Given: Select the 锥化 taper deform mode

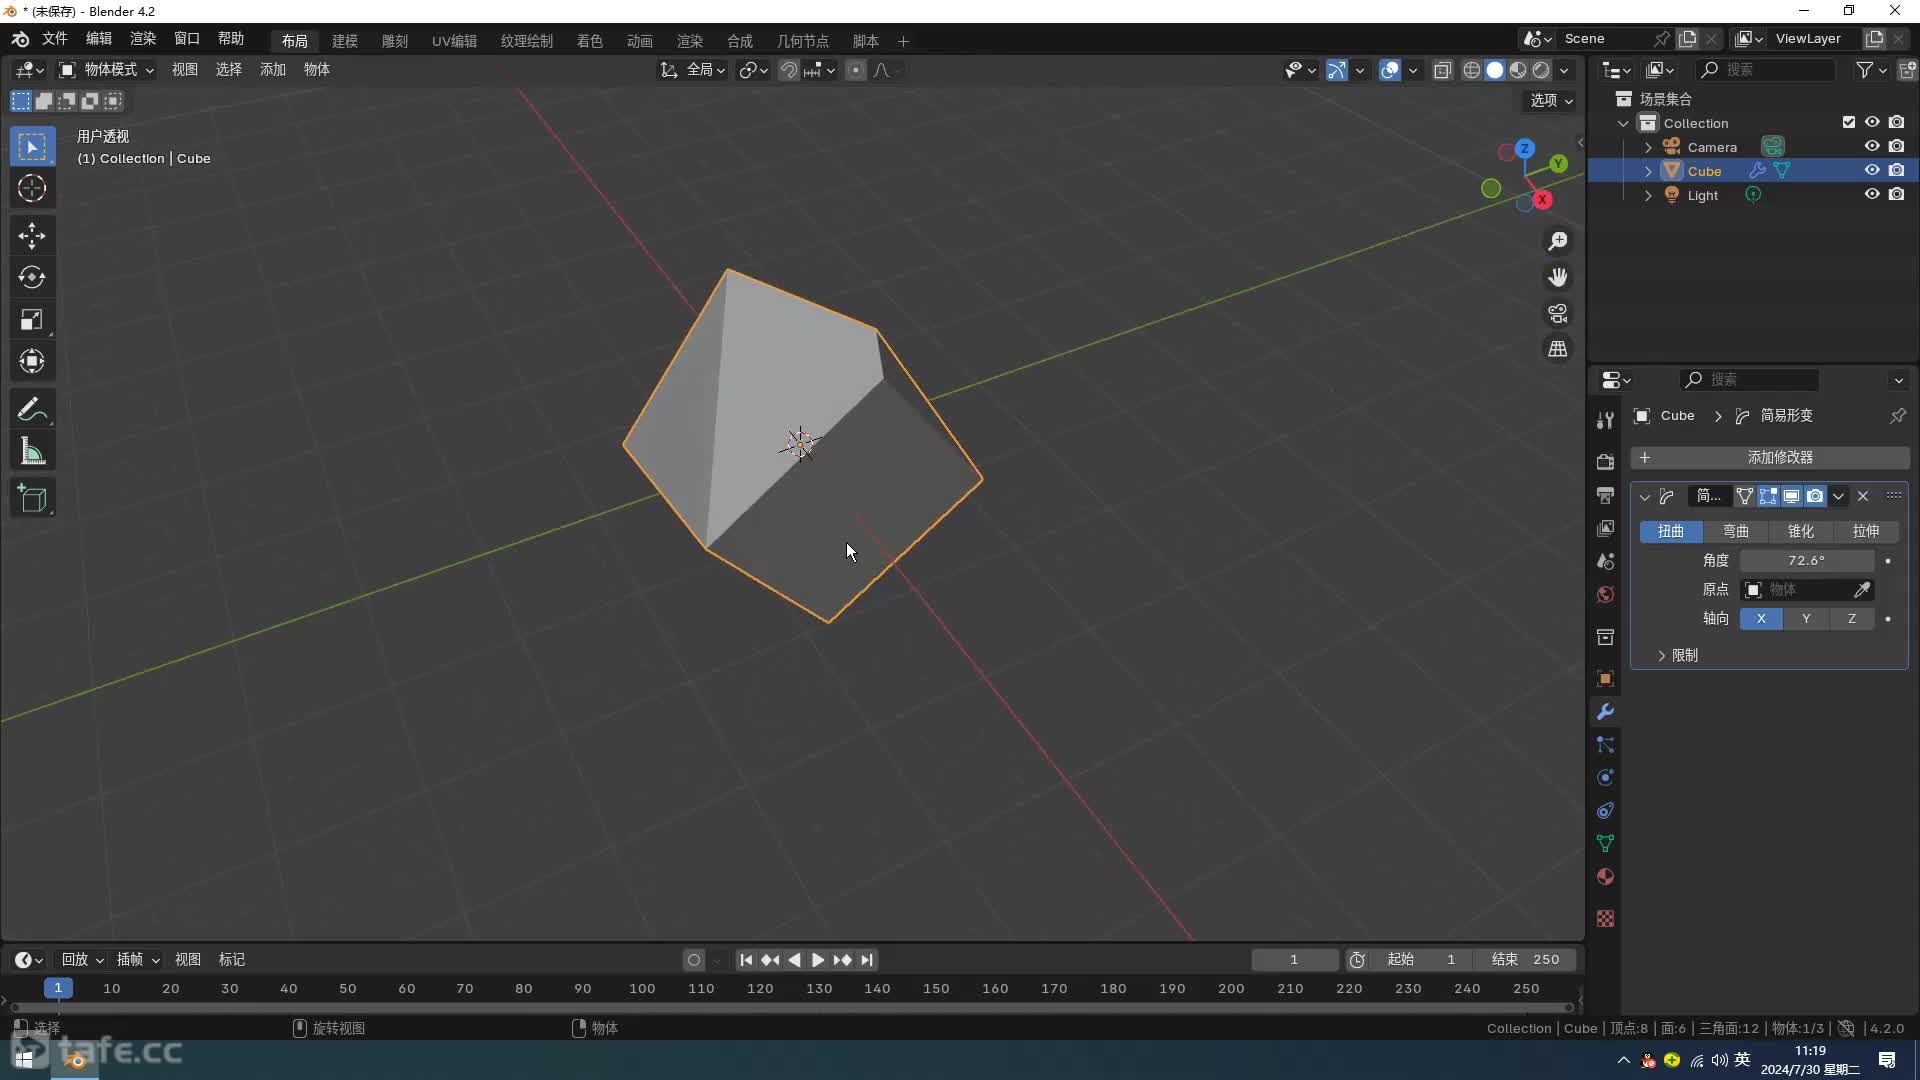Looking at the screenshot, I should click(1801, 531).
